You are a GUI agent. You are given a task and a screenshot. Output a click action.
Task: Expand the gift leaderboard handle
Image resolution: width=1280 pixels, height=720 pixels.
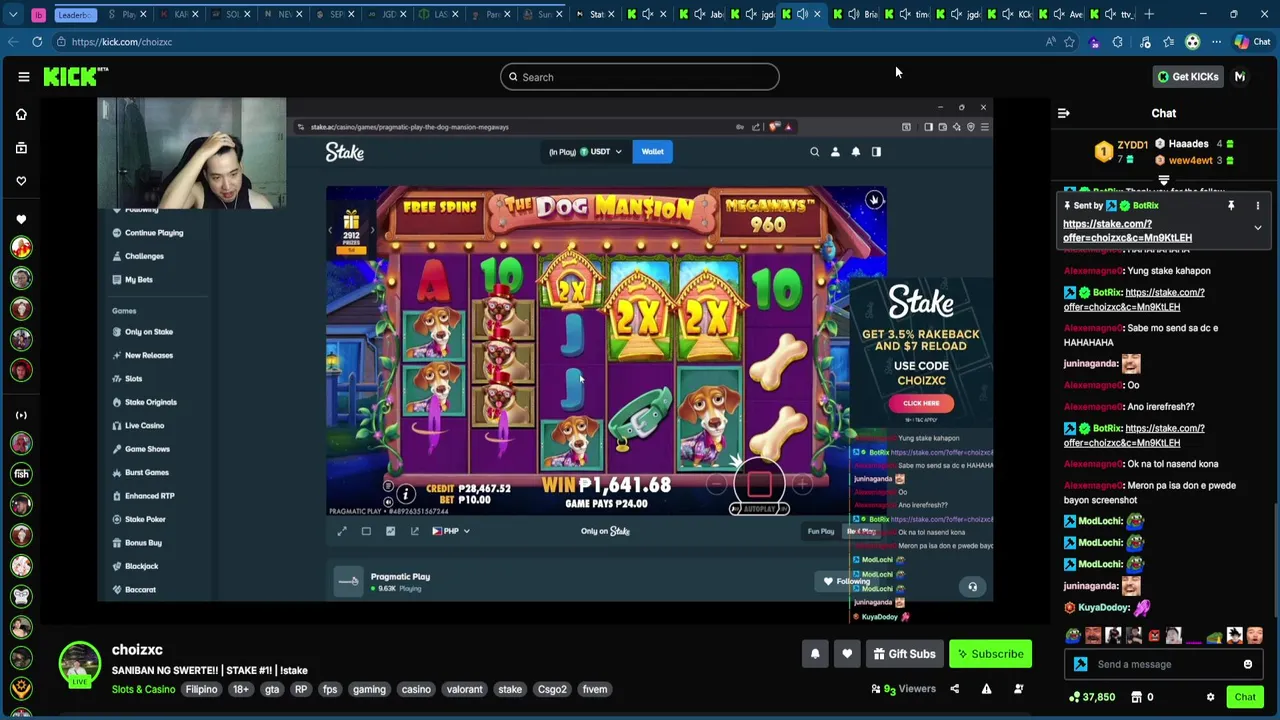coord(1164,181)
